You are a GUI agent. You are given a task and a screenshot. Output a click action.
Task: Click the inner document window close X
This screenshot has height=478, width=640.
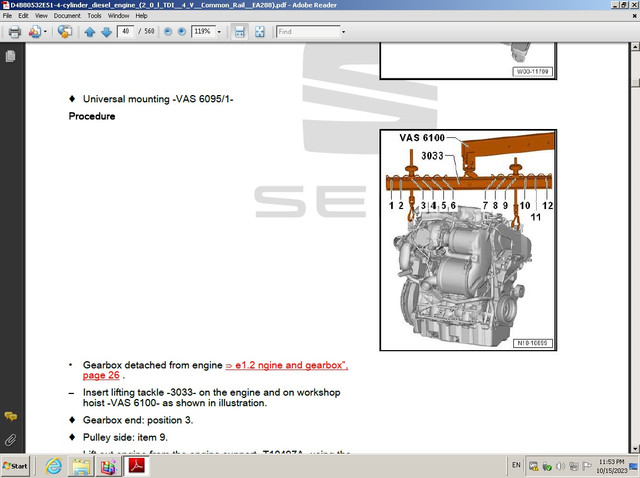(x=635, y=16)
